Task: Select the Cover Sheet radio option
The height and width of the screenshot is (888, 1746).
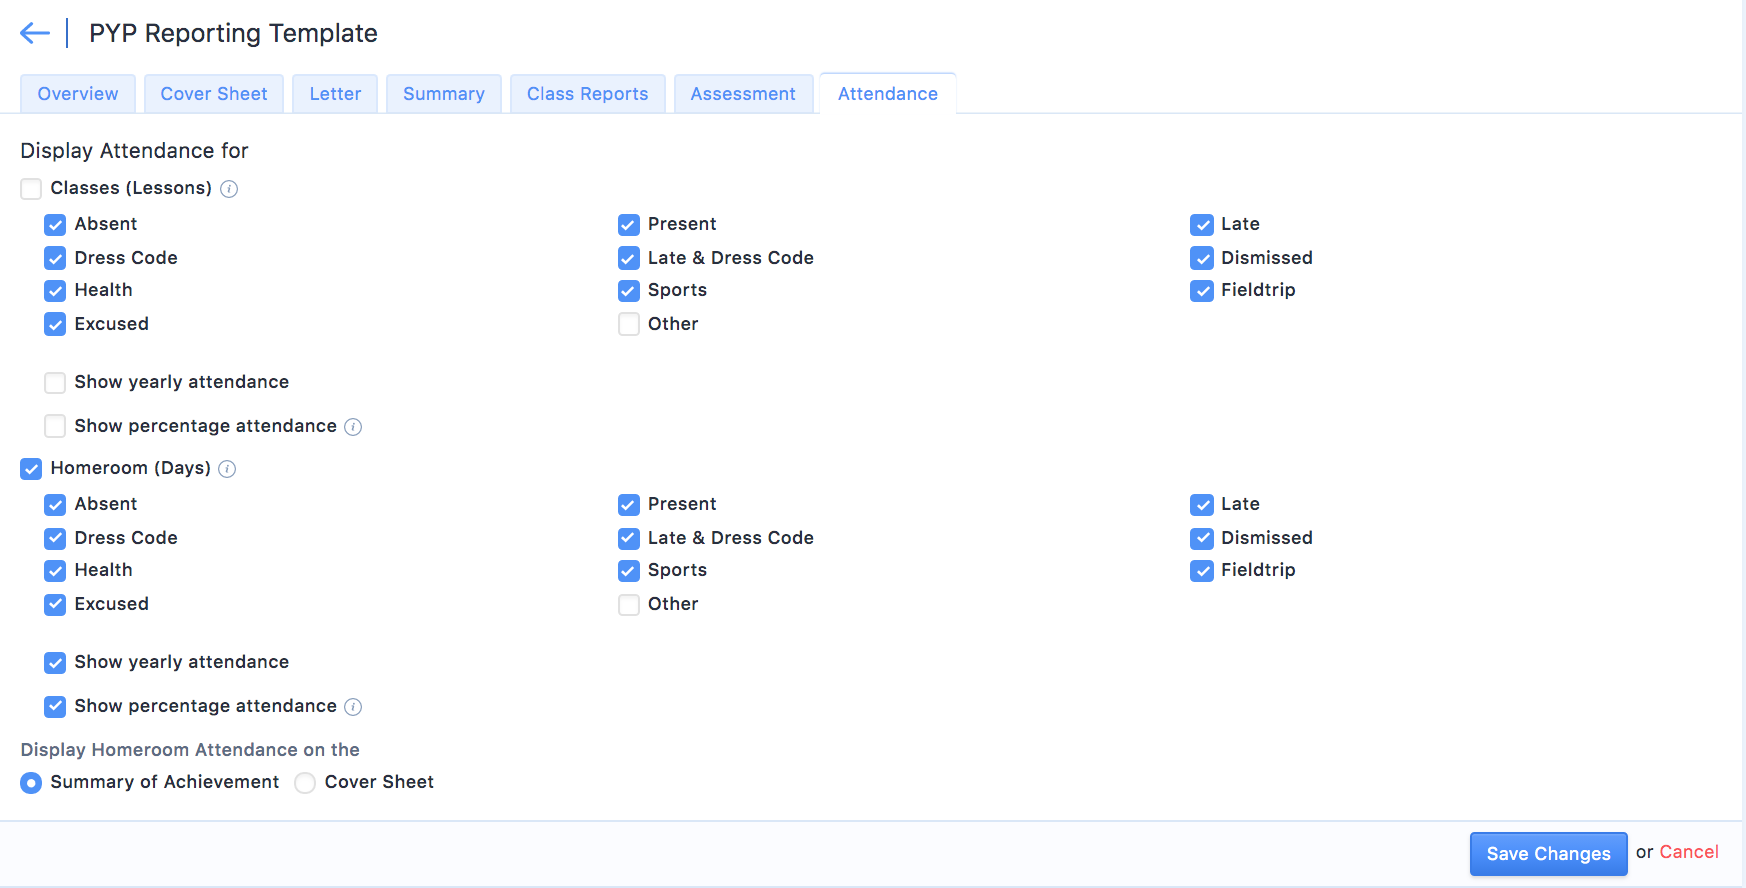Action: [305, 783]
